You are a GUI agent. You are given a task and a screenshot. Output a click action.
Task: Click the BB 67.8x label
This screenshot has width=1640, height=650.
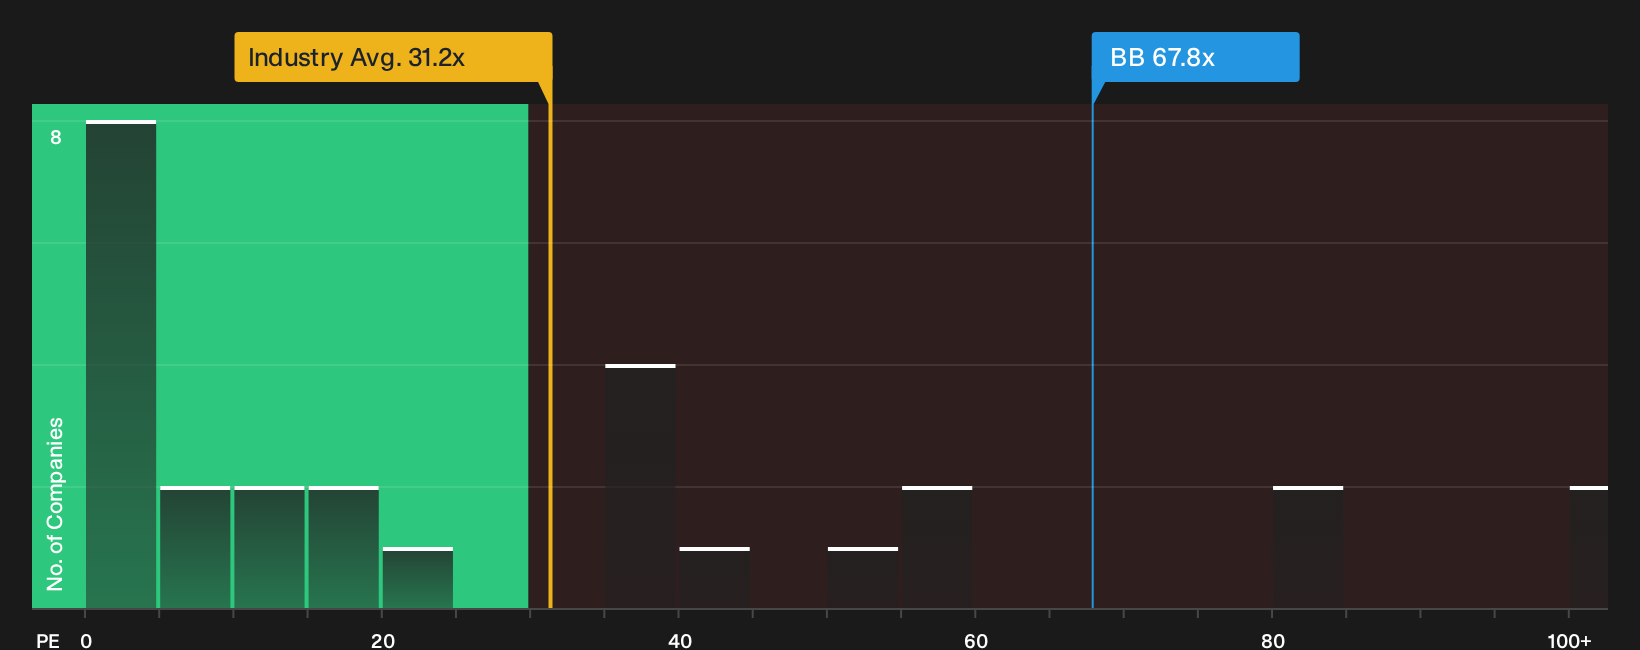click(x=1195, y=57)
